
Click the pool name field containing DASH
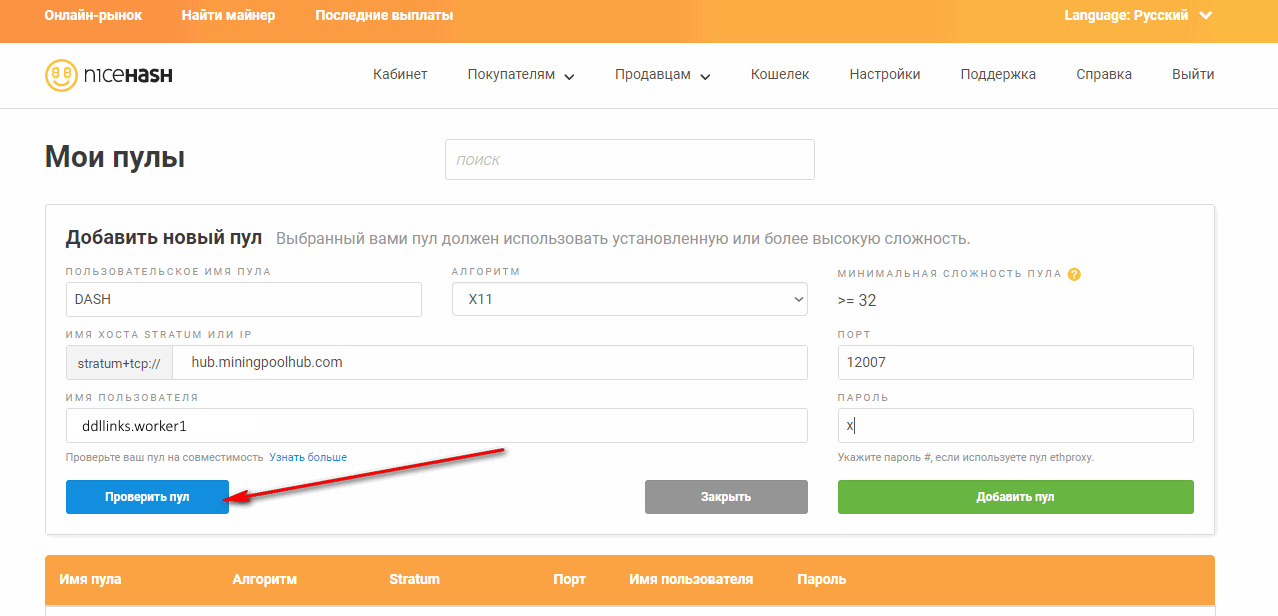(244, 299)
